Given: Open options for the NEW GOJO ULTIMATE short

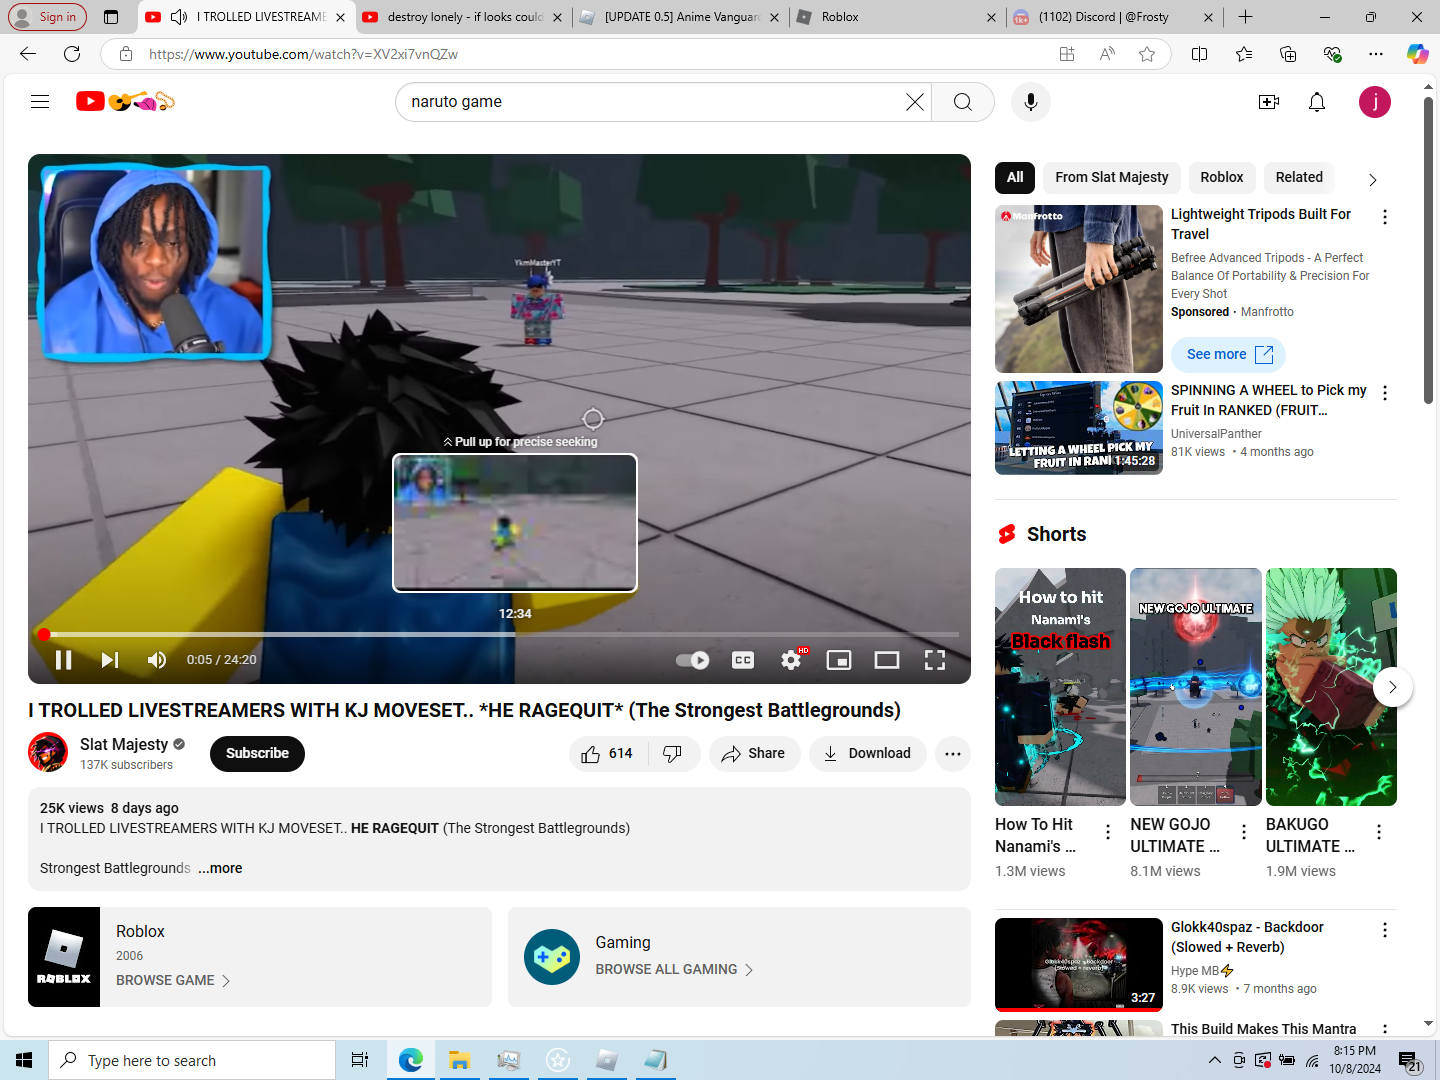Looking at the screenshot, I should [x=1244, y=832].
